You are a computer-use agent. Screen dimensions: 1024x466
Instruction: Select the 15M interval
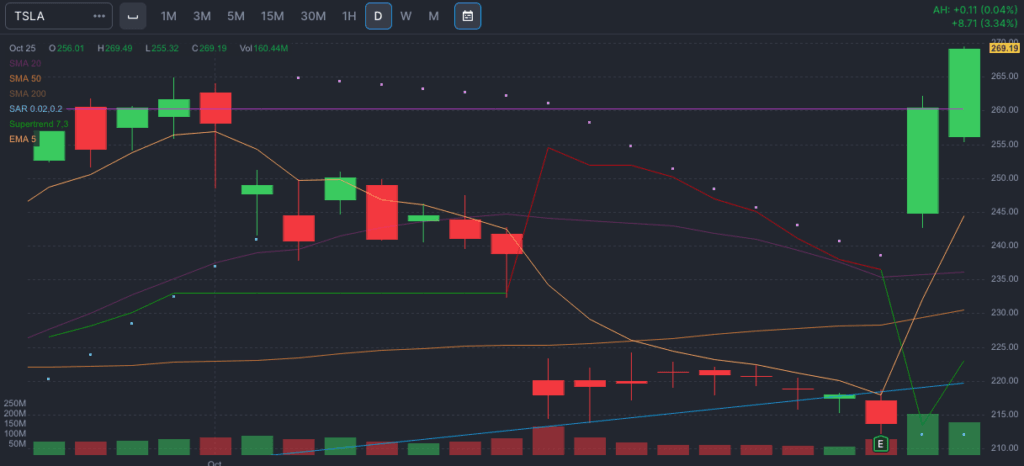click(271, 16)
